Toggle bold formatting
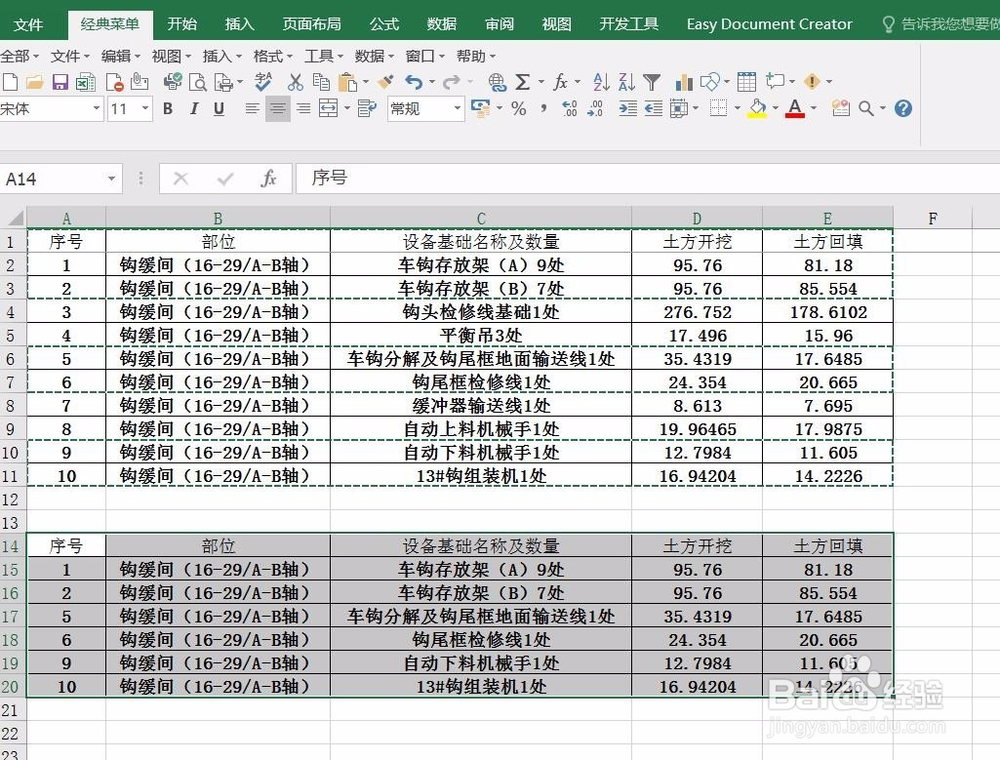The image size is (1000, 760). click(168, 108)
